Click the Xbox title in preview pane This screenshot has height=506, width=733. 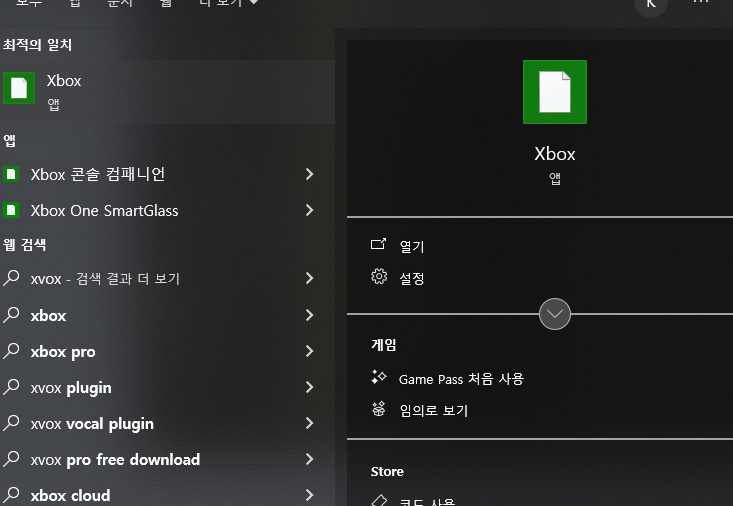tap(555, 154)
